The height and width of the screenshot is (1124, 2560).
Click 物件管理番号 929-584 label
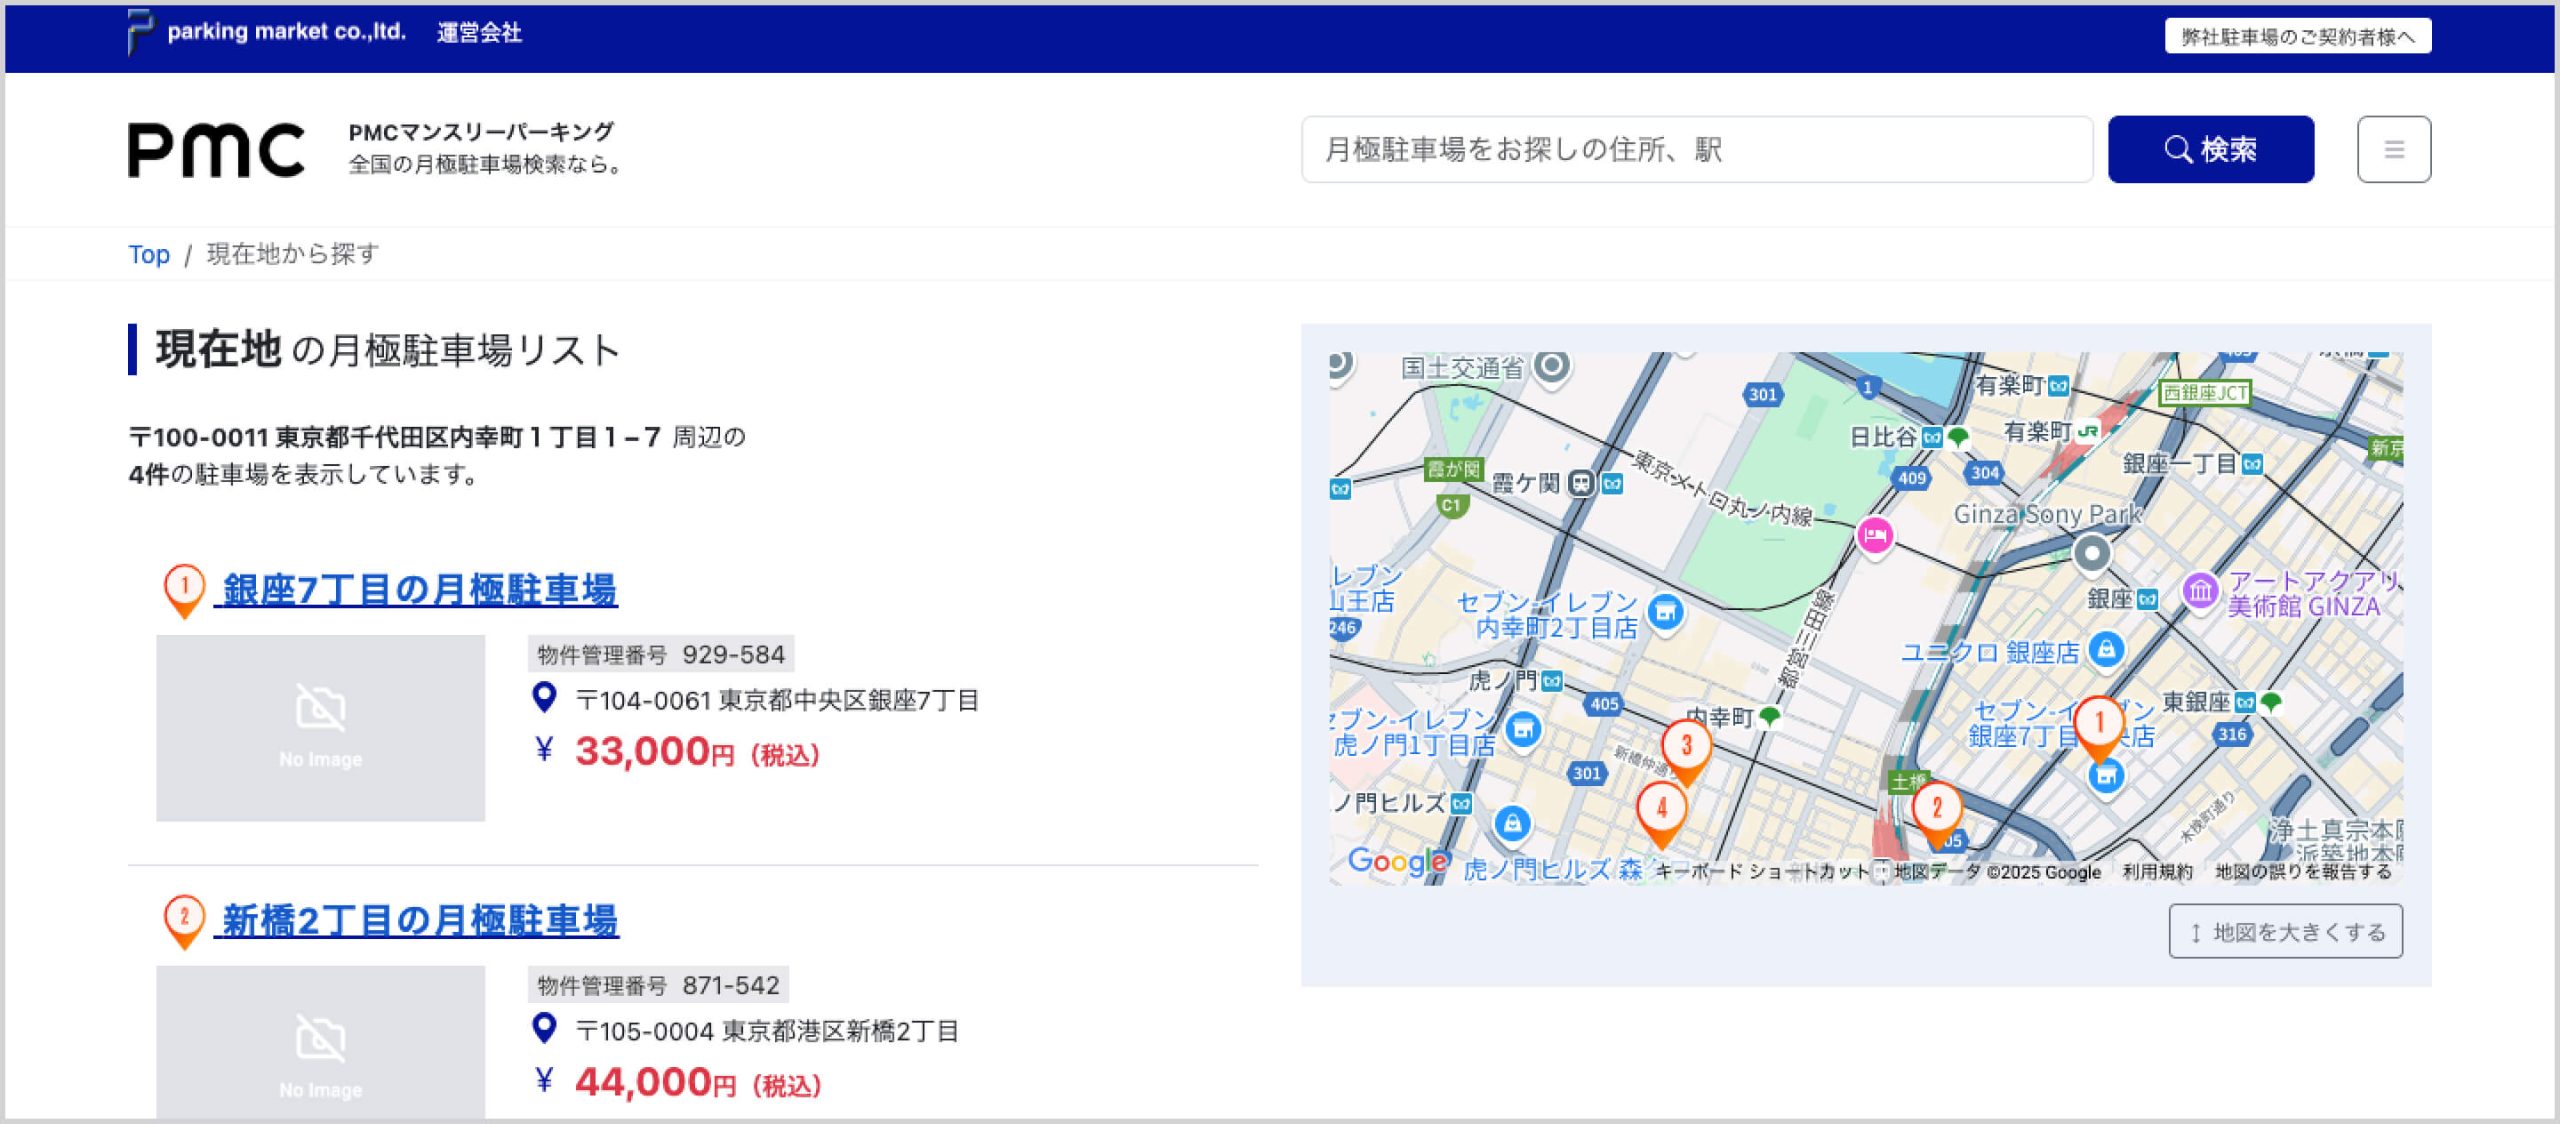tap(661, 655)
